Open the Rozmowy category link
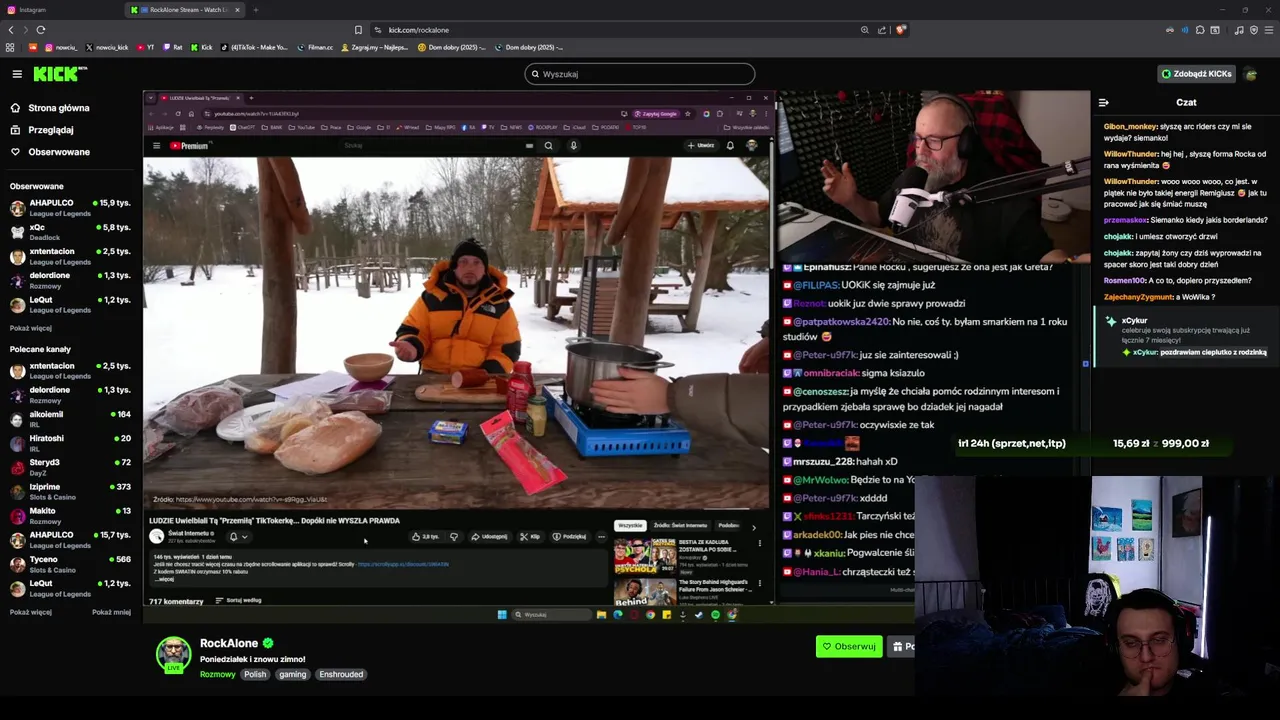This screenshot has height=720, width=1280. tap(217, 674)
